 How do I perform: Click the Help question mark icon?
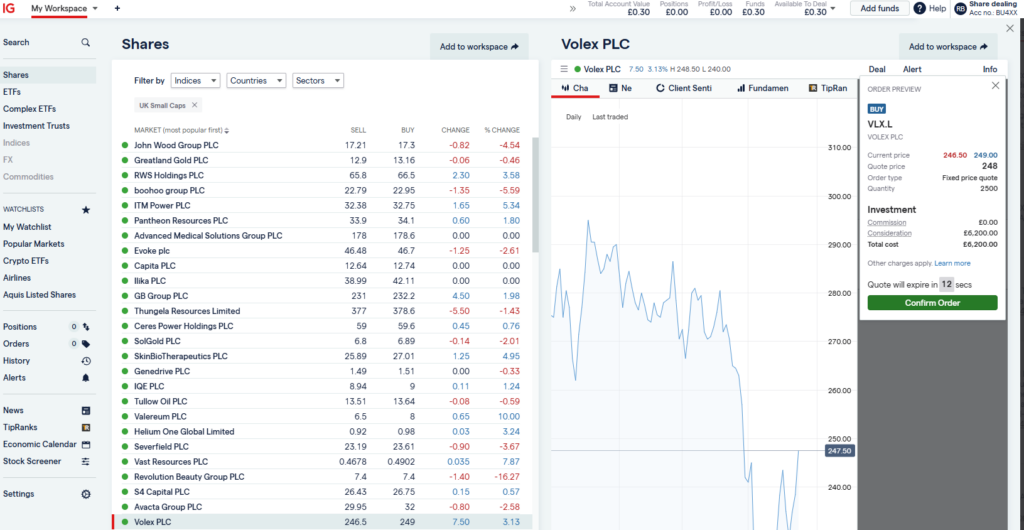920,8
